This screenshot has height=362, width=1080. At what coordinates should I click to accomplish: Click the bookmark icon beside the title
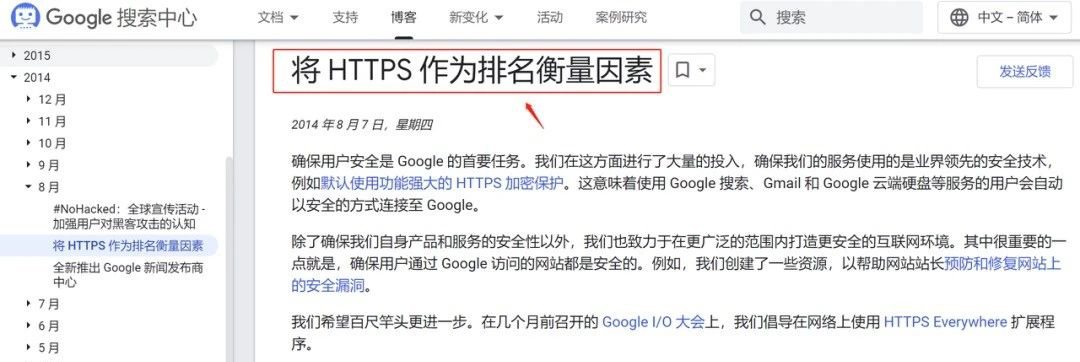coord(683,70)
